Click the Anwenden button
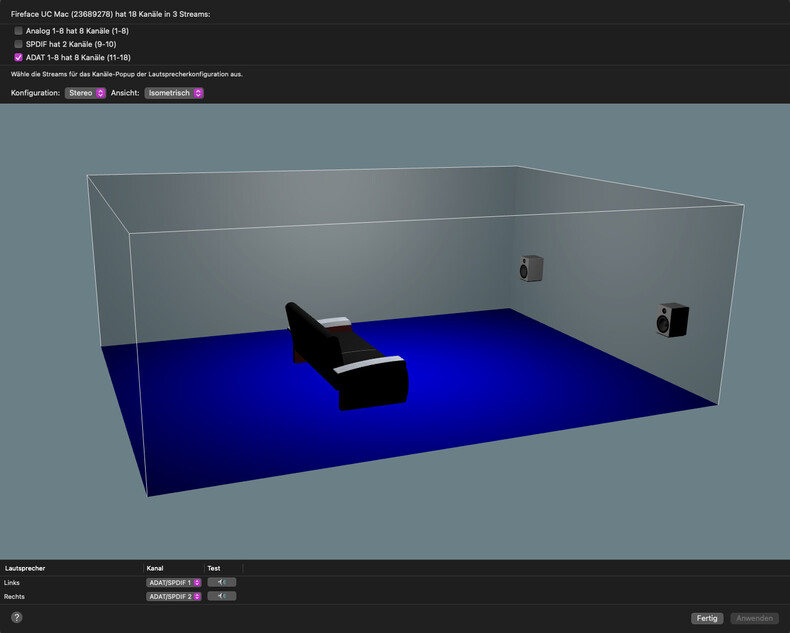Image resolution: width=790 pixels, height=633 pixels. coord(754,618)
